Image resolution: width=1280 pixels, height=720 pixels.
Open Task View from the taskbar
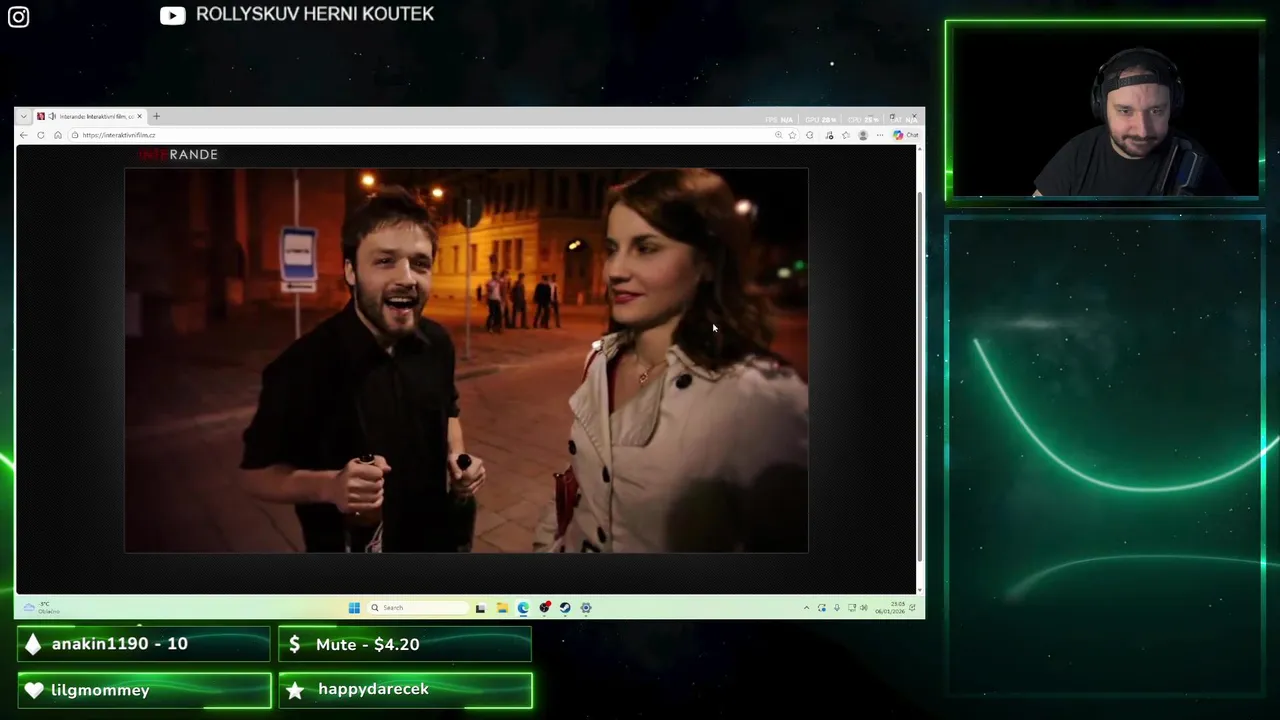pyautogui.click(x=480, y=608)
